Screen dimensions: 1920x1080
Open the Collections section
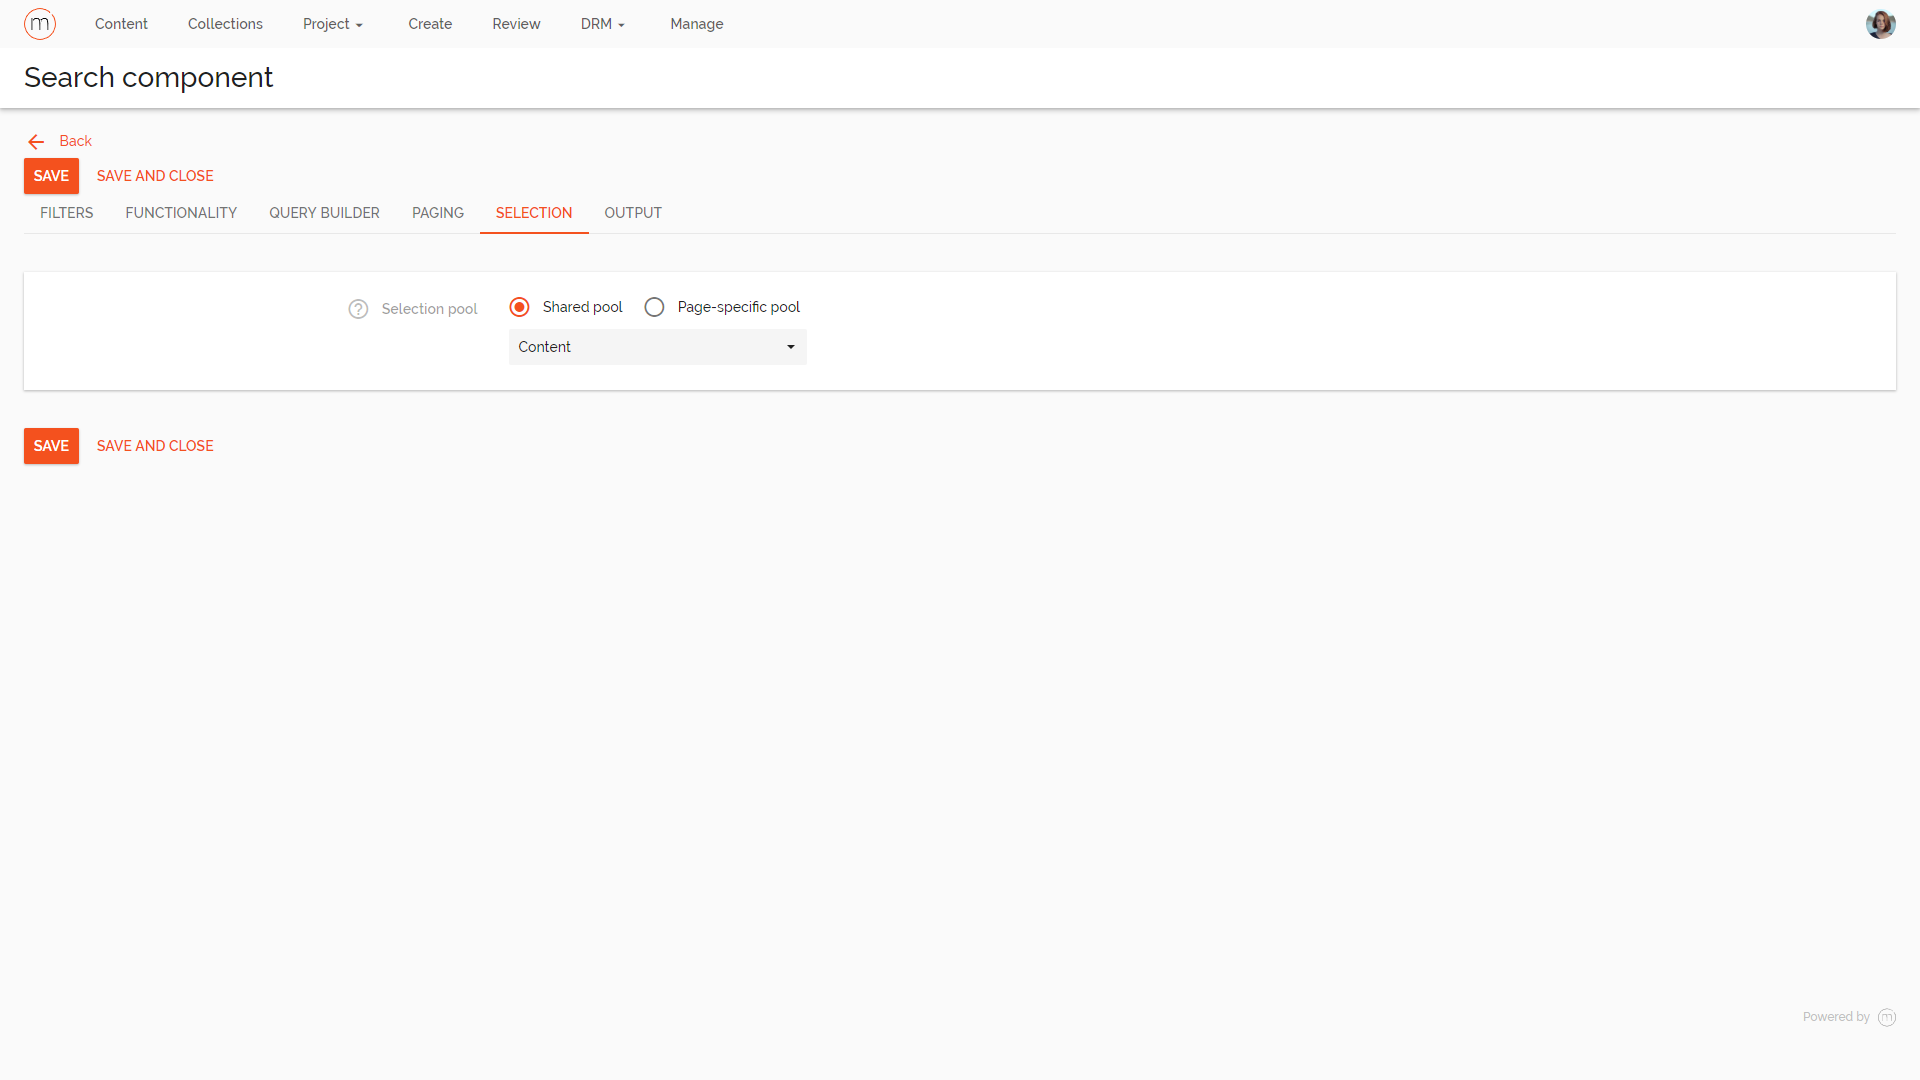(x=225, y=23)
